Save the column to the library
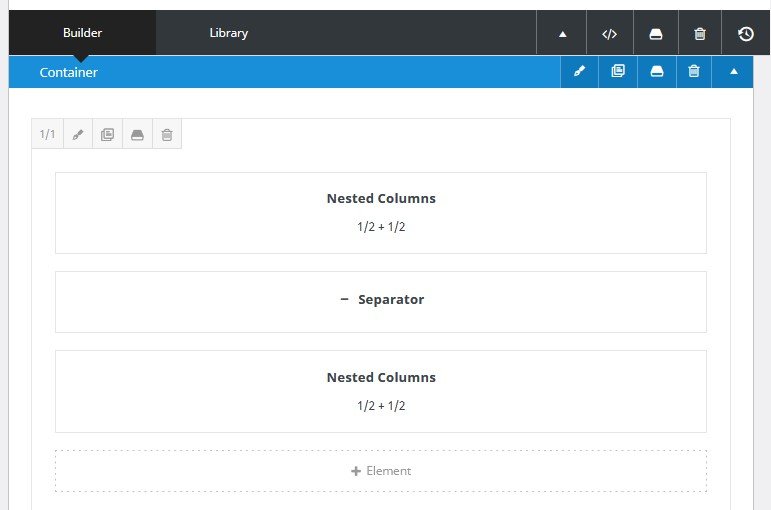 tap(137, 134)
